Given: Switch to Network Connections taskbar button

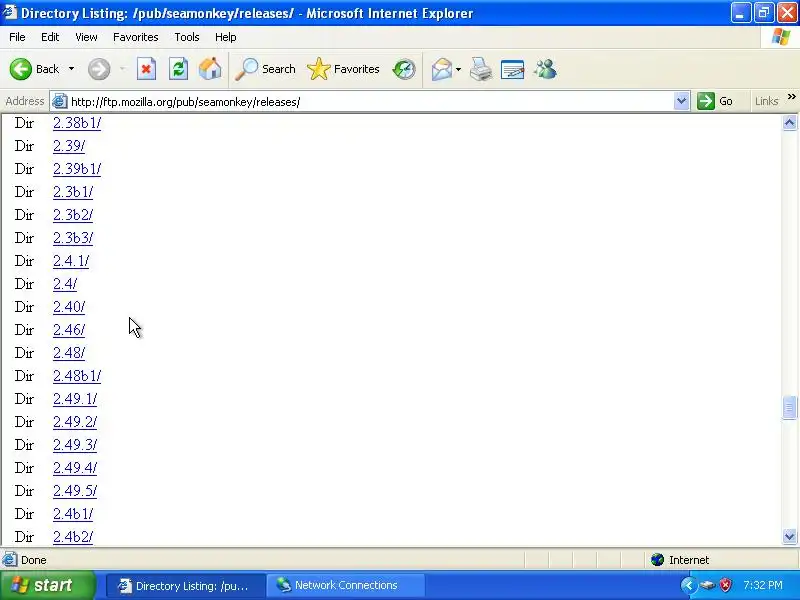Looking at the screenshot, I should pos(346,586).
